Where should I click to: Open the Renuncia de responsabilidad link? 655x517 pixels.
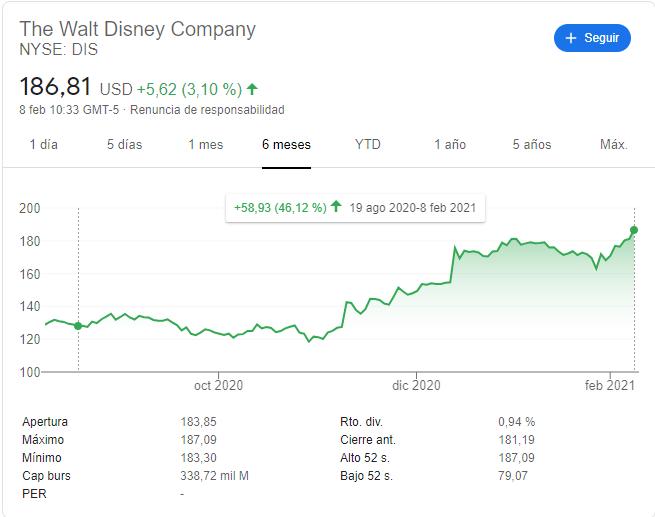[207, 110]
